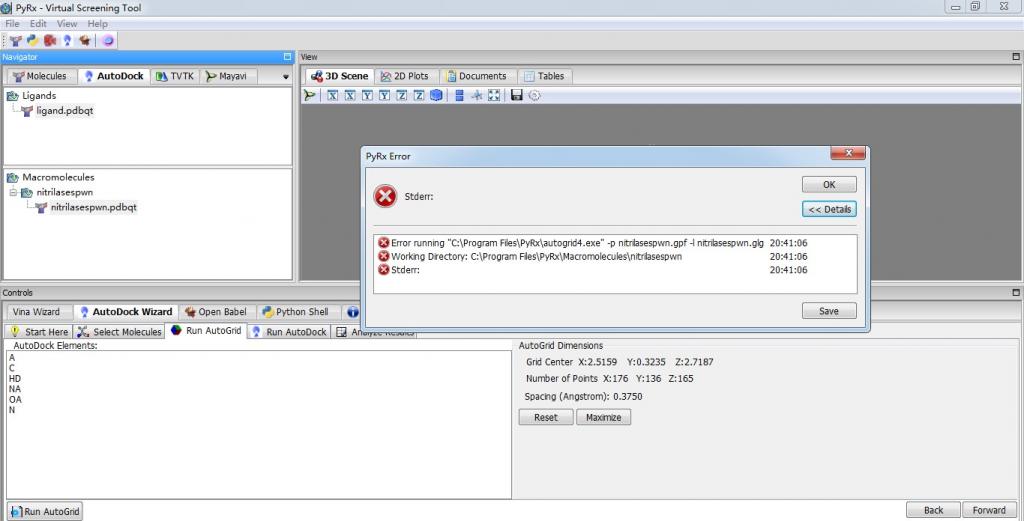Switch to the Mayavi tab
This screenshot has width=1024, height=521.
[x=226, y=76]
